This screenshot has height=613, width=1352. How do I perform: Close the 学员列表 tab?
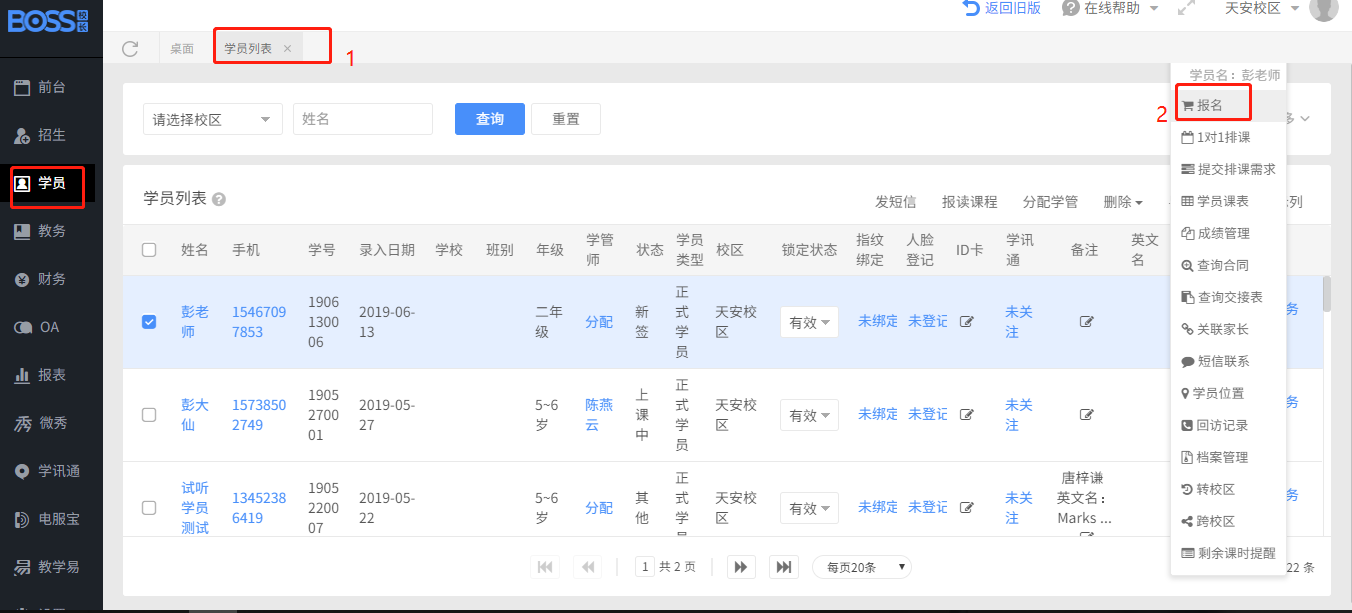[288, 48]
